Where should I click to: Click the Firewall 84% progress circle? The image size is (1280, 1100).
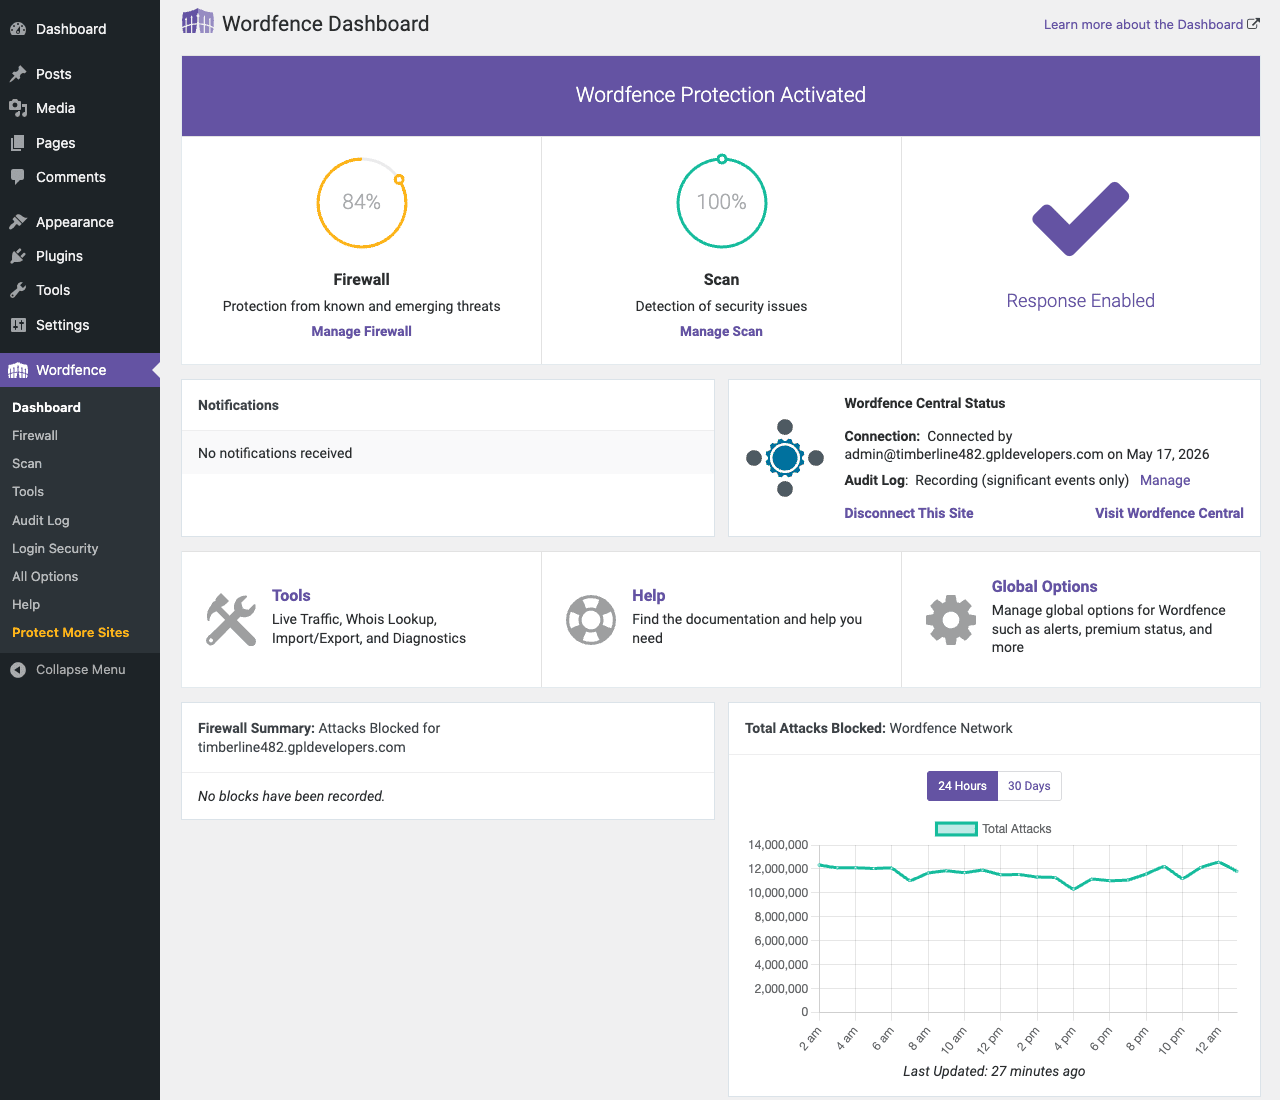[361, 202]
